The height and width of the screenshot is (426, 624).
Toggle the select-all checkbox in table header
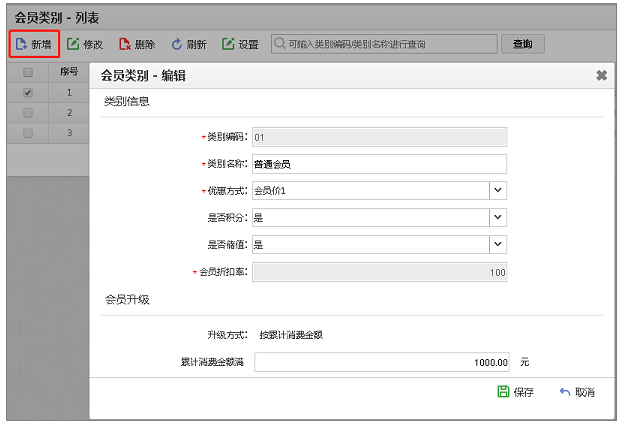tap(28, 72)
